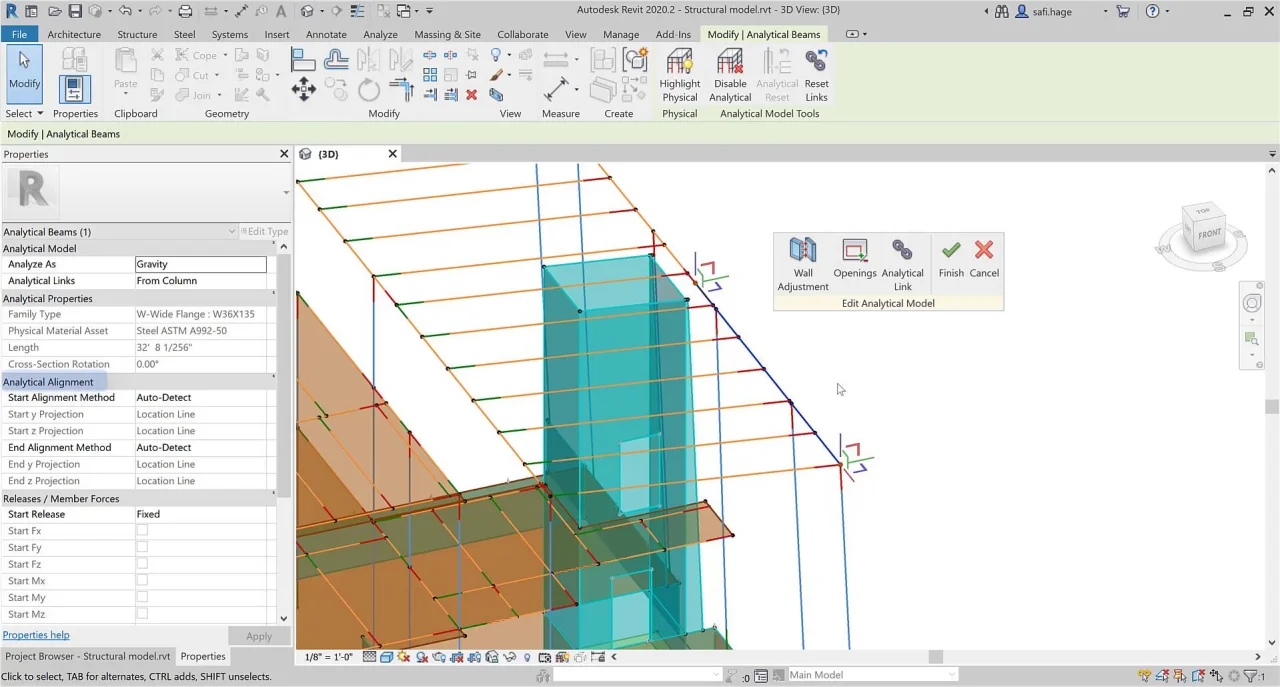Viewport: 1280px width, 687px height.
Task: Toggle the Properties palette ribbon button
Action: click(x=74, y=89)
